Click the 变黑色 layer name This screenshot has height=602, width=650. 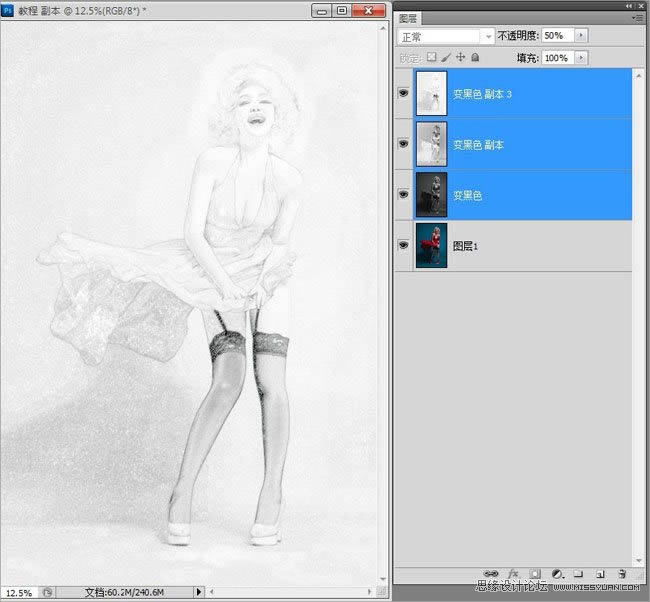point(468,196)
